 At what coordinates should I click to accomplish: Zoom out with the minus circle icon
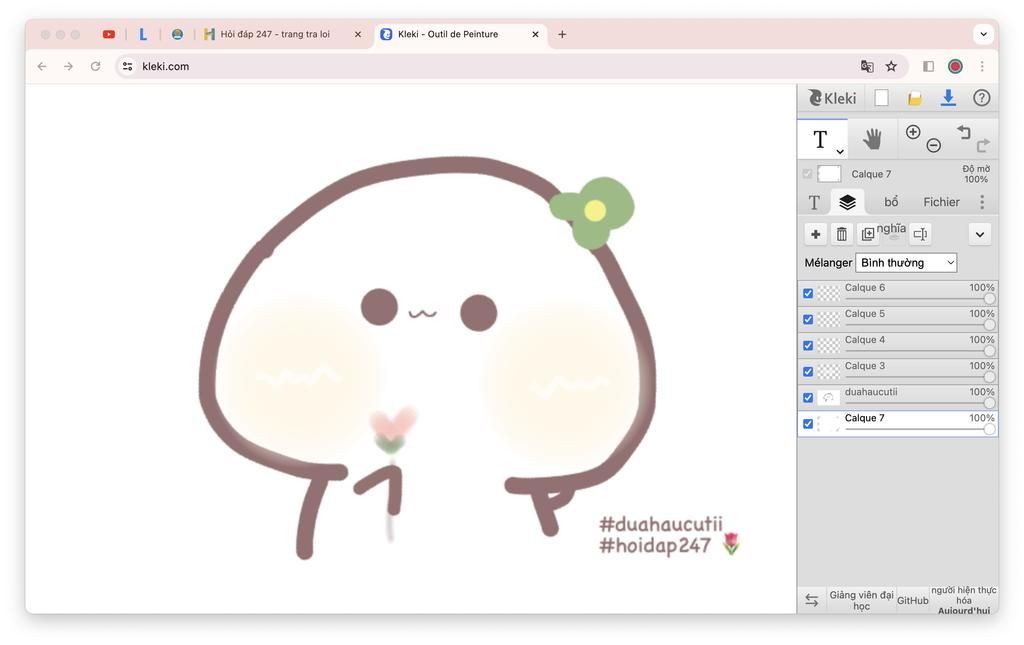[x=934, y=146]
